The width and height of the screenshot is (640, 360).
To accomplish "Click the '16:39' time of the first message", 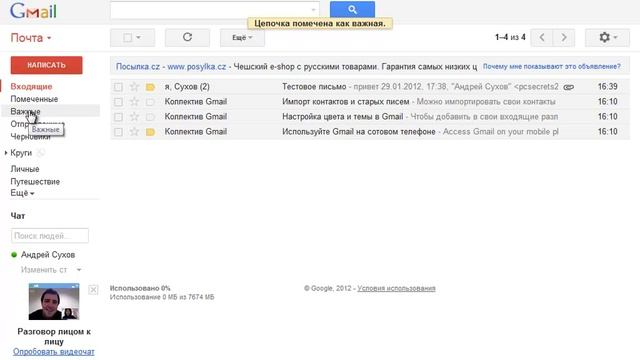I will click(x=607, y=87).
